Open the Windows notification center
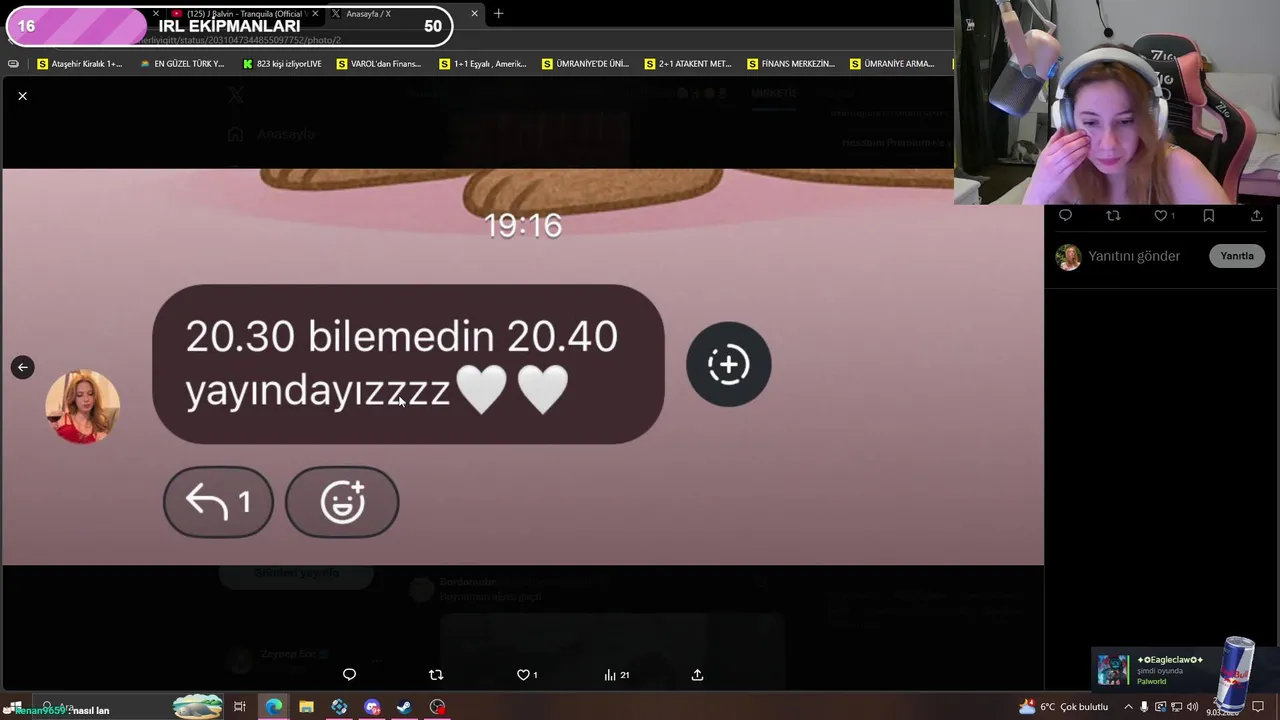1280x720 pixels. (x=1258, y=707)
